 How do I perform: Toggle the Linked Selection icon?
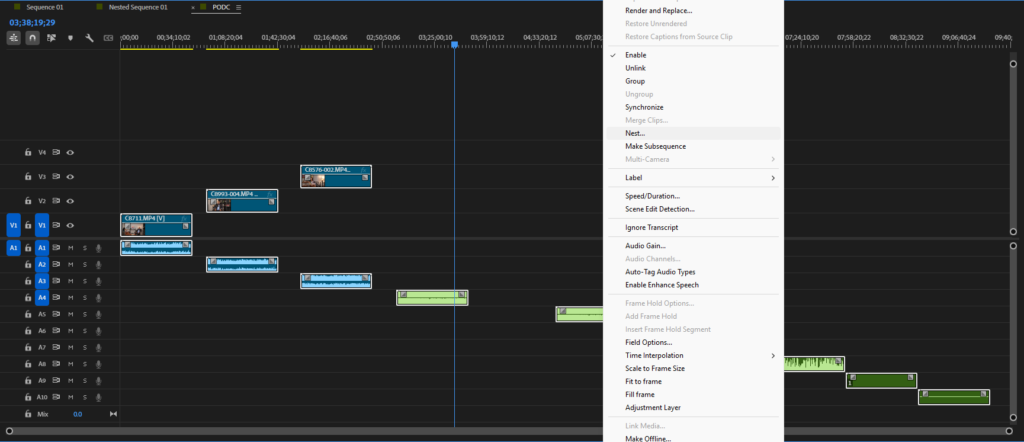pos(52,38)
